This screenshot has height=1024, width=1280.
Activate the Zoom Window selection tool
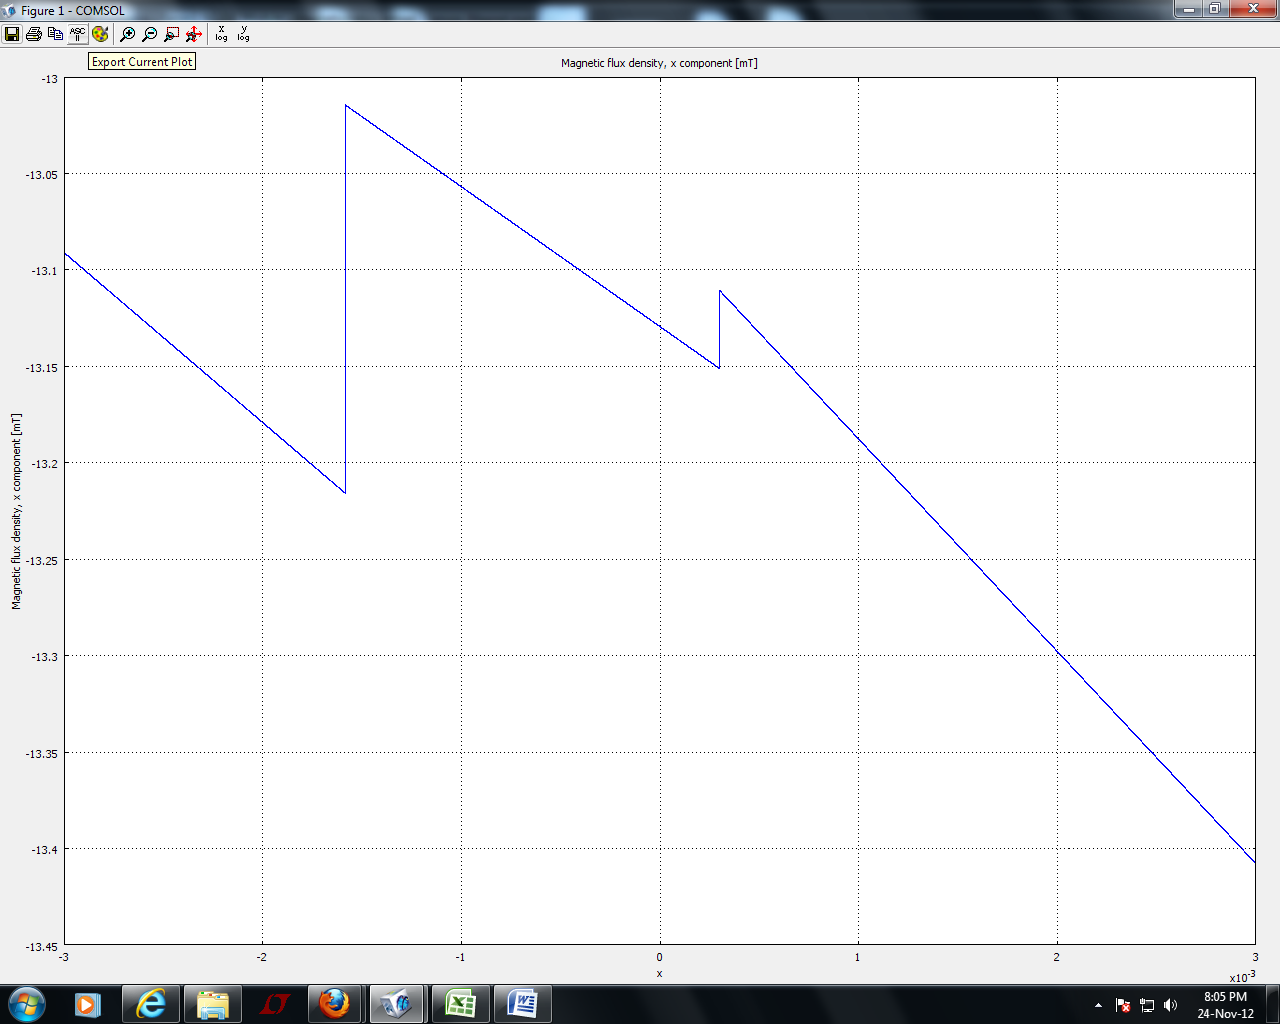pyautogui.click(x=172, y=34)
